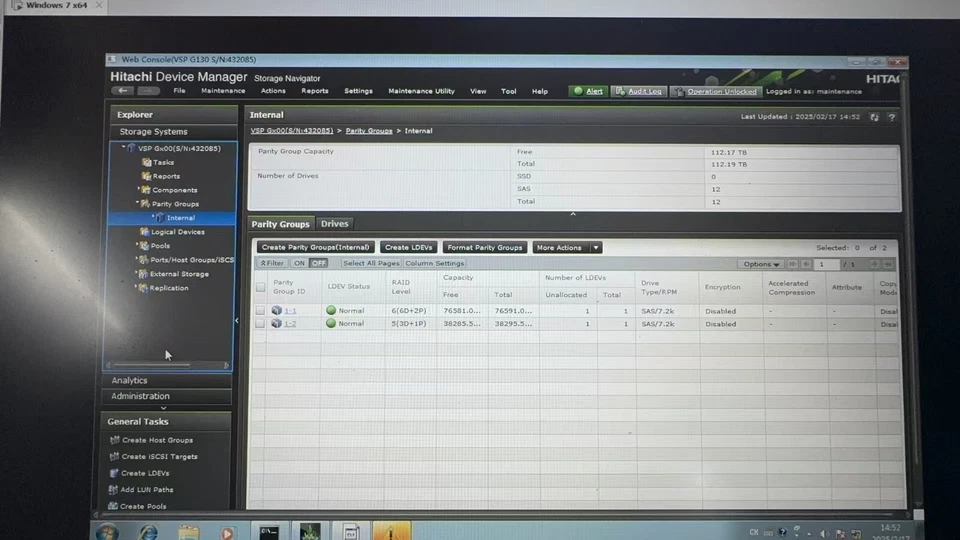This screenshot has height=540, width=960.
Task: Expand the Ports/Host Groups/iSCSI node
Action: pyautogui.click(x=136, y=259)
